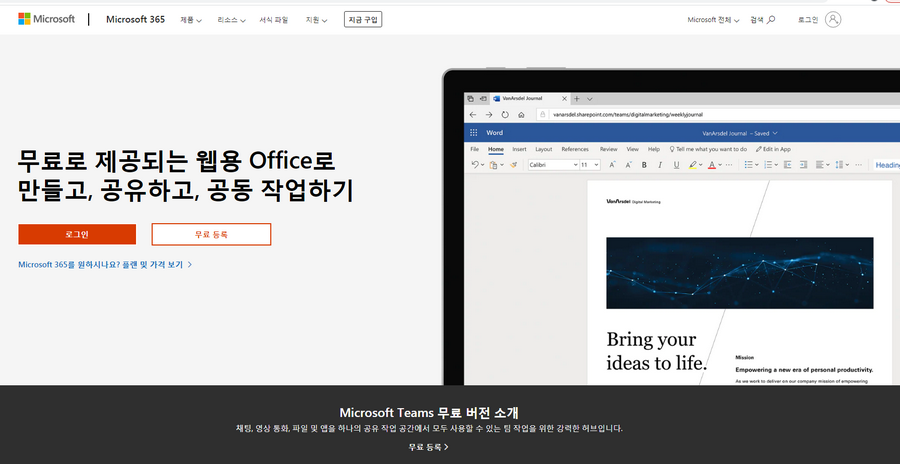Click the Paste clipboard icon
Image resolution: width=900 pixels, height=464 pixels.
[x=493, y=165]
